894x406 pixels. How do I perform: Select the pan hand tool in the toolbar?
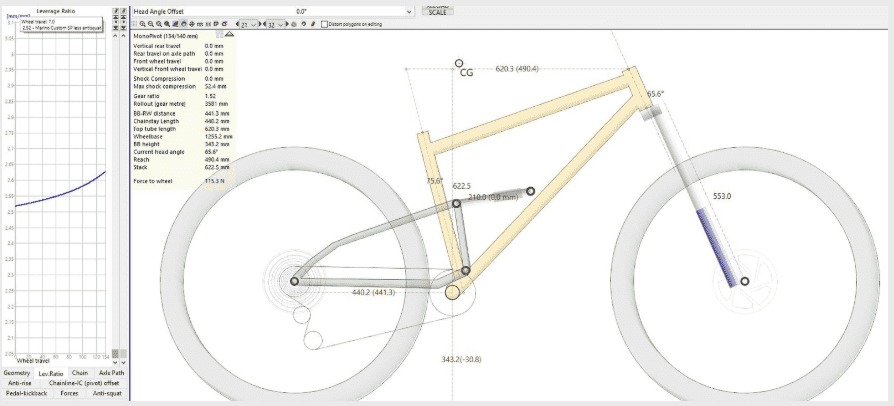184,24
